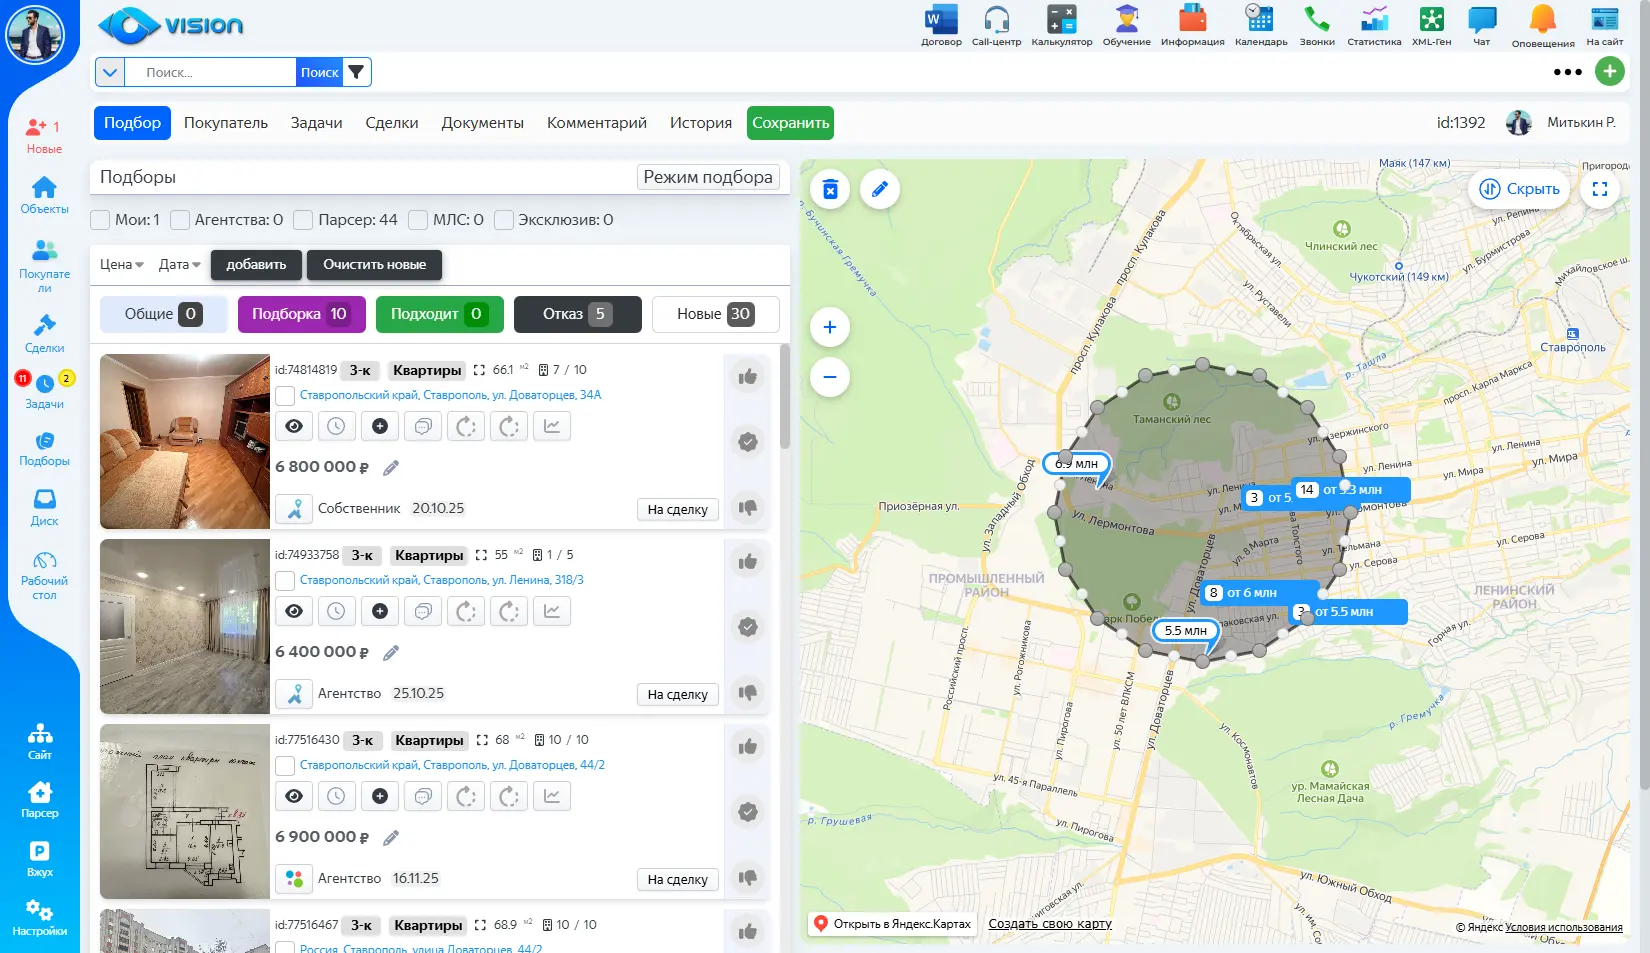Click the Статистика chart icon
This screenshot has width=1650, height=953.
(x=1374, y=24)
